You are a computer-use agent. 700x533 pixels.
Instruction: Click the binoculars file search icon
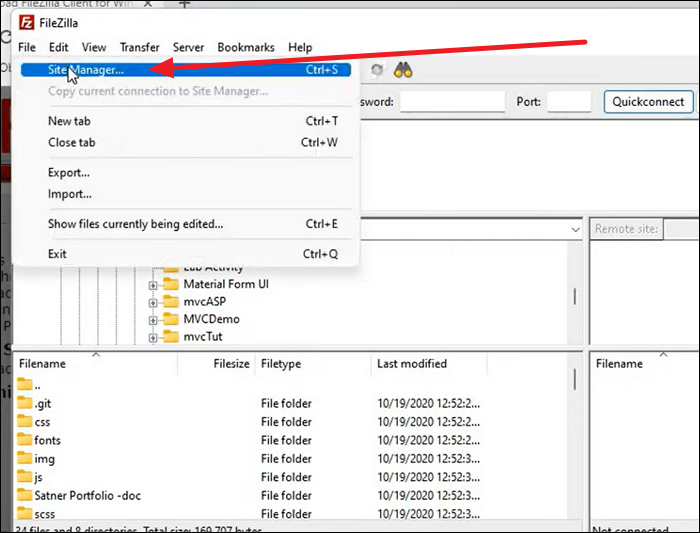click(x=403, y=70)
